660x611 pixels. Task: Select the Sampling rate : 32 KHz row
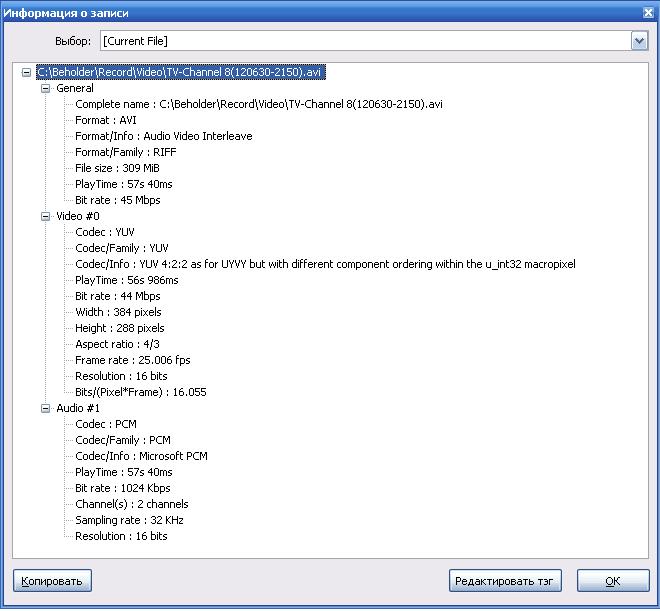coord(129,520)
